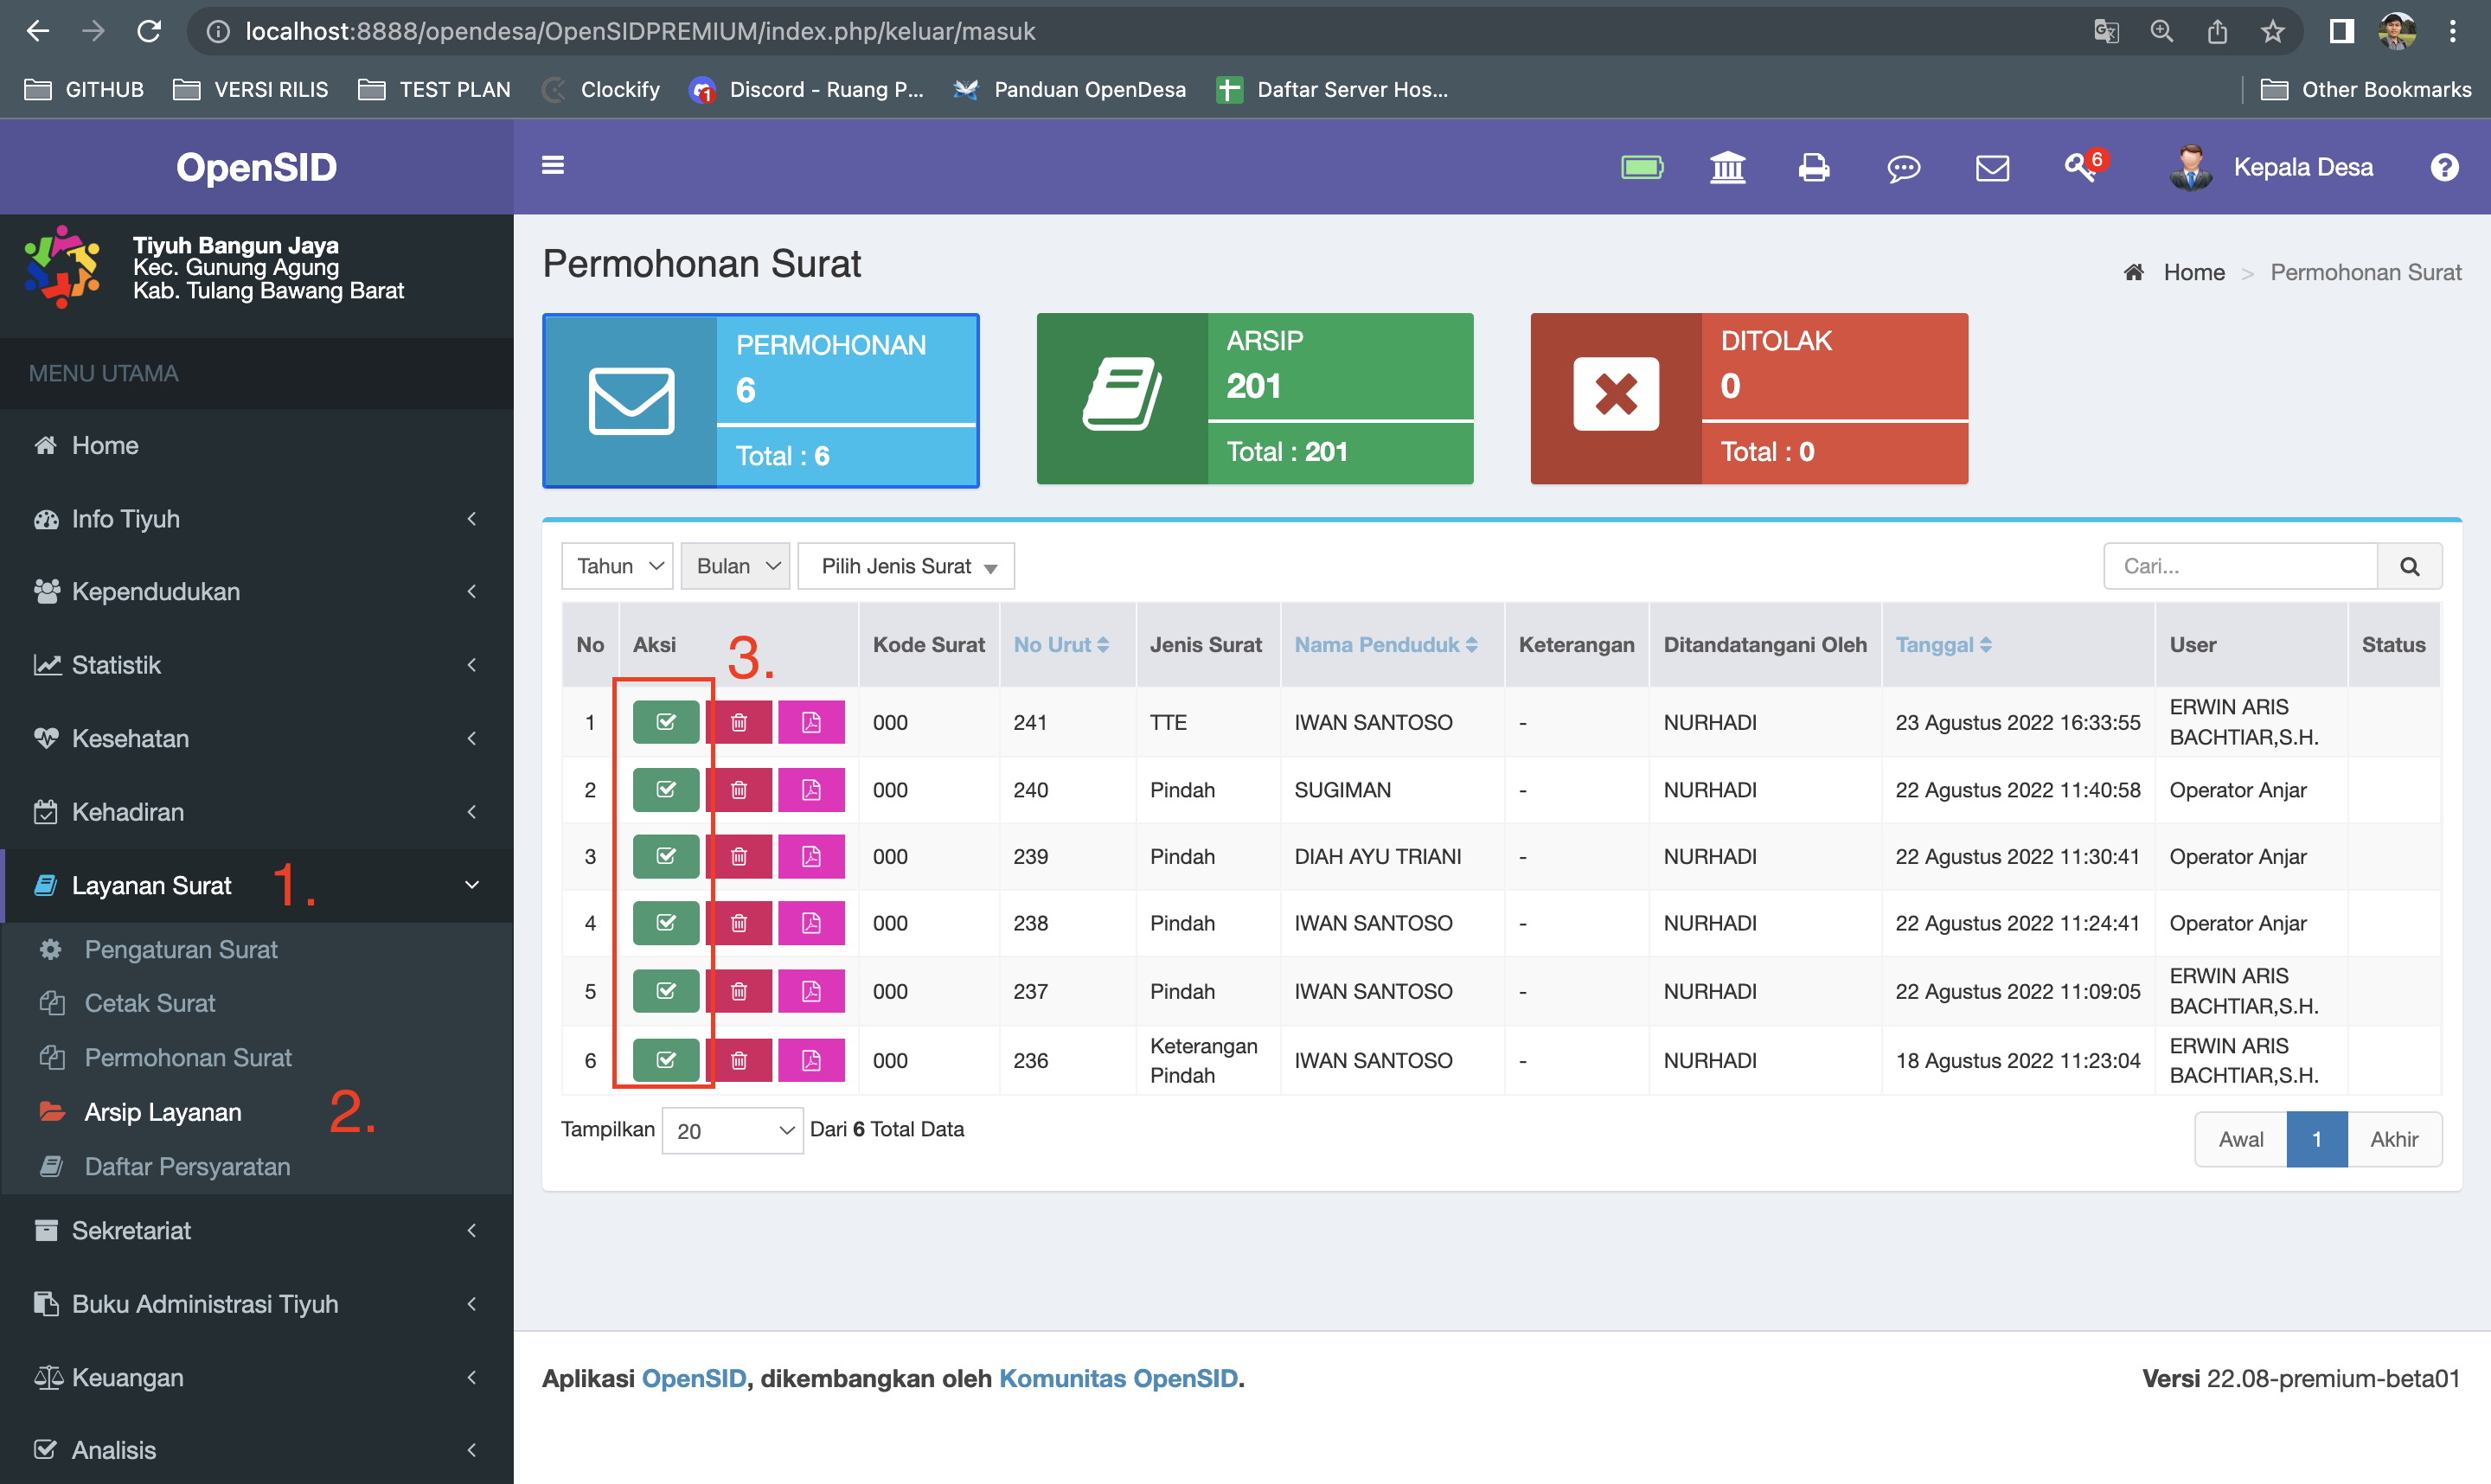Viewport: 2491px width, 1484px height.
Task: Open the PERMOHONAN 6 summary card
Action: 760,400
